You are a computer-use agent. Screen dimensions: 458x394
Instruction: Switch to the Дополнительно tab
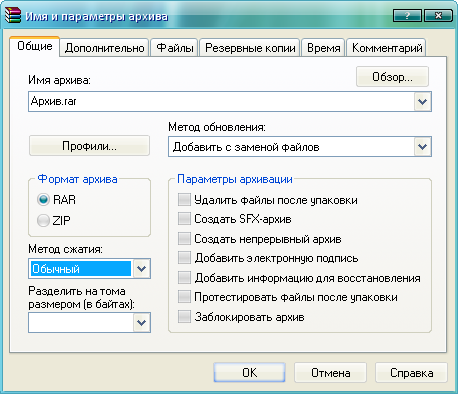(105, 48)
